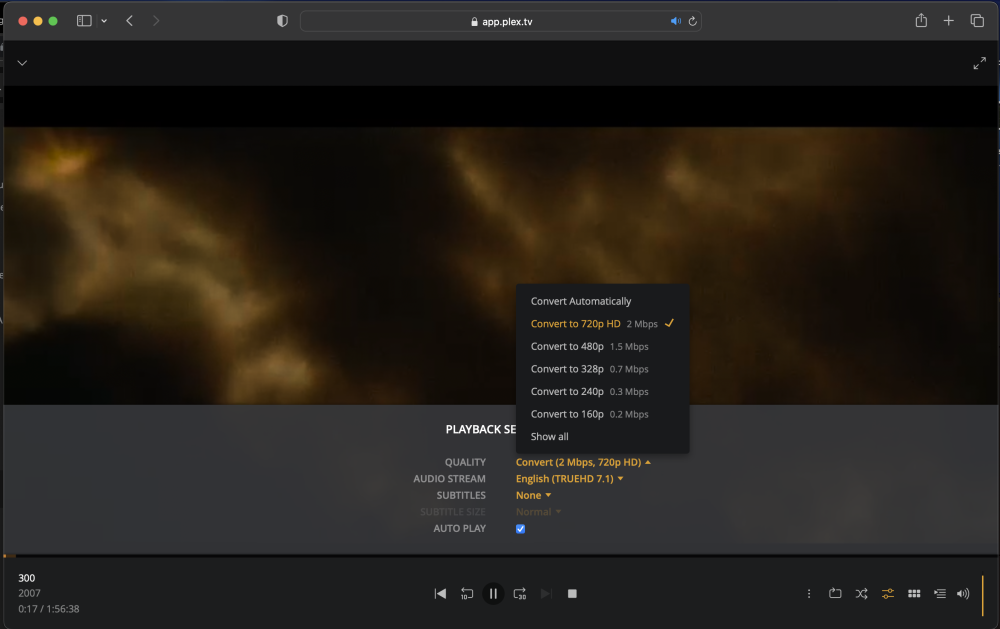
Task: Pause the movie playback
Action: tap(493, 593)
